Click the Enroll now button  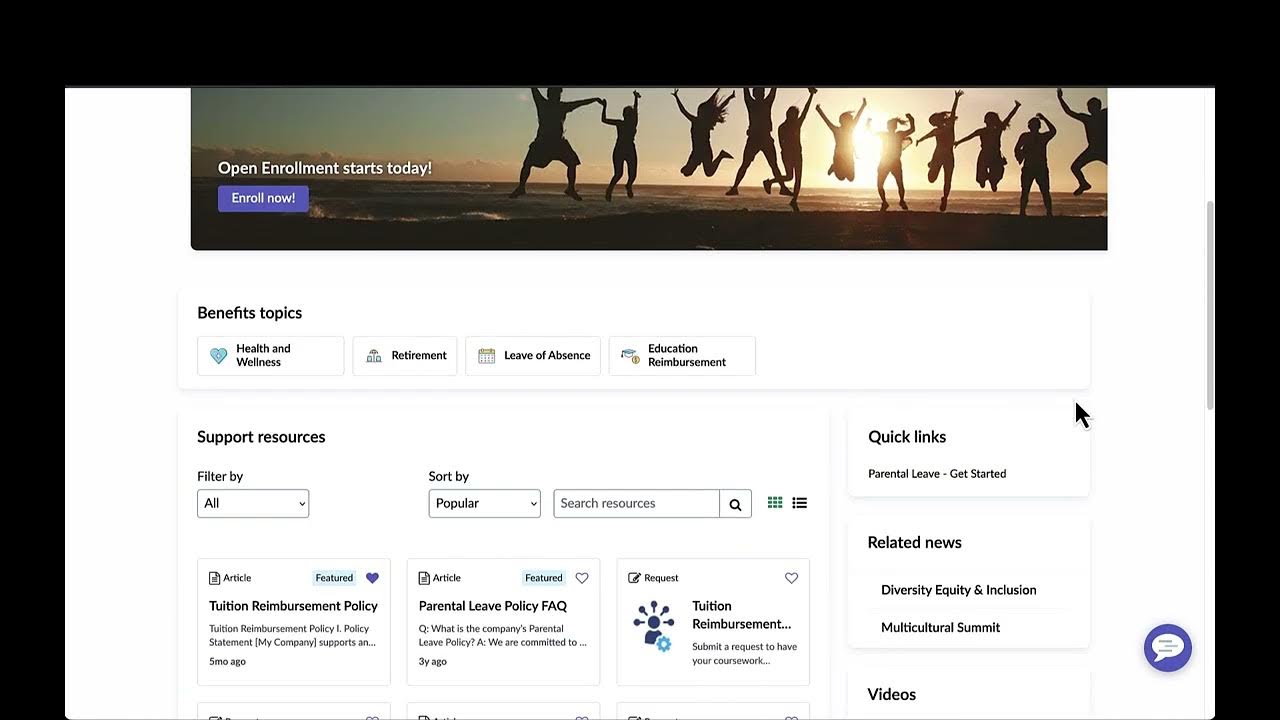(262, 198)
